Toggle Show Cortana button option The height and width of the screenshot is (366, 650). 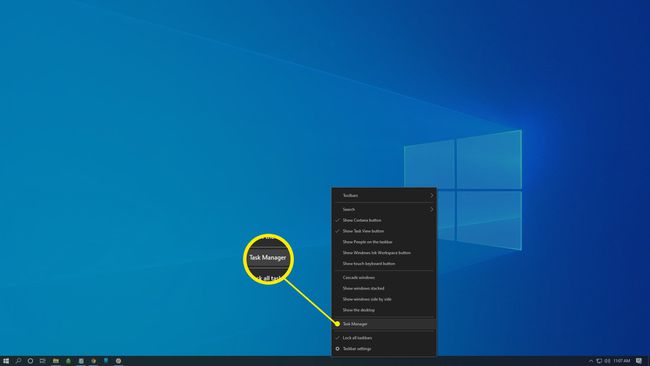coord(384,220)
